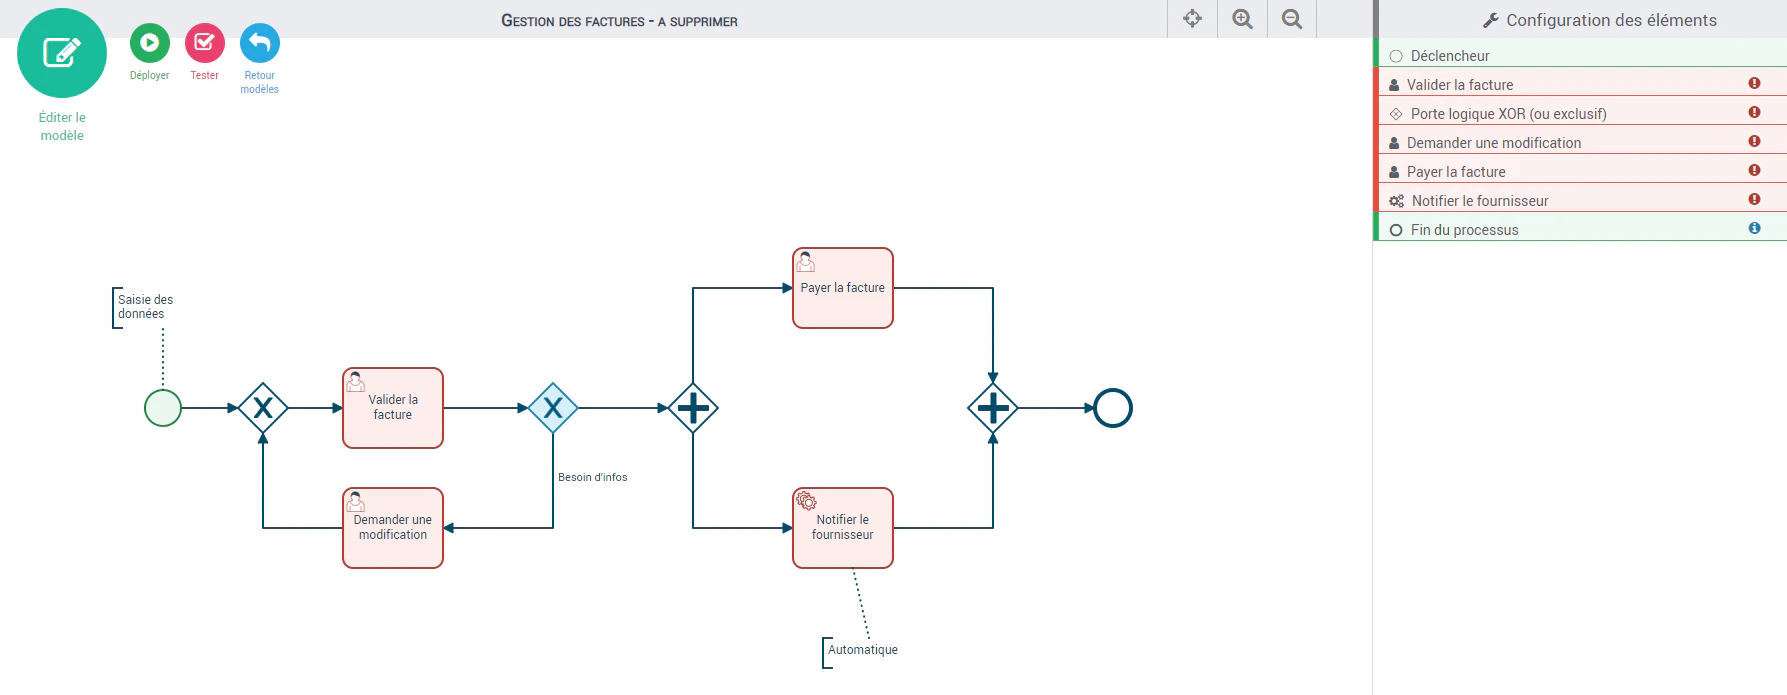Zoom out with the magnifier minus icon

coord(1292,19)
